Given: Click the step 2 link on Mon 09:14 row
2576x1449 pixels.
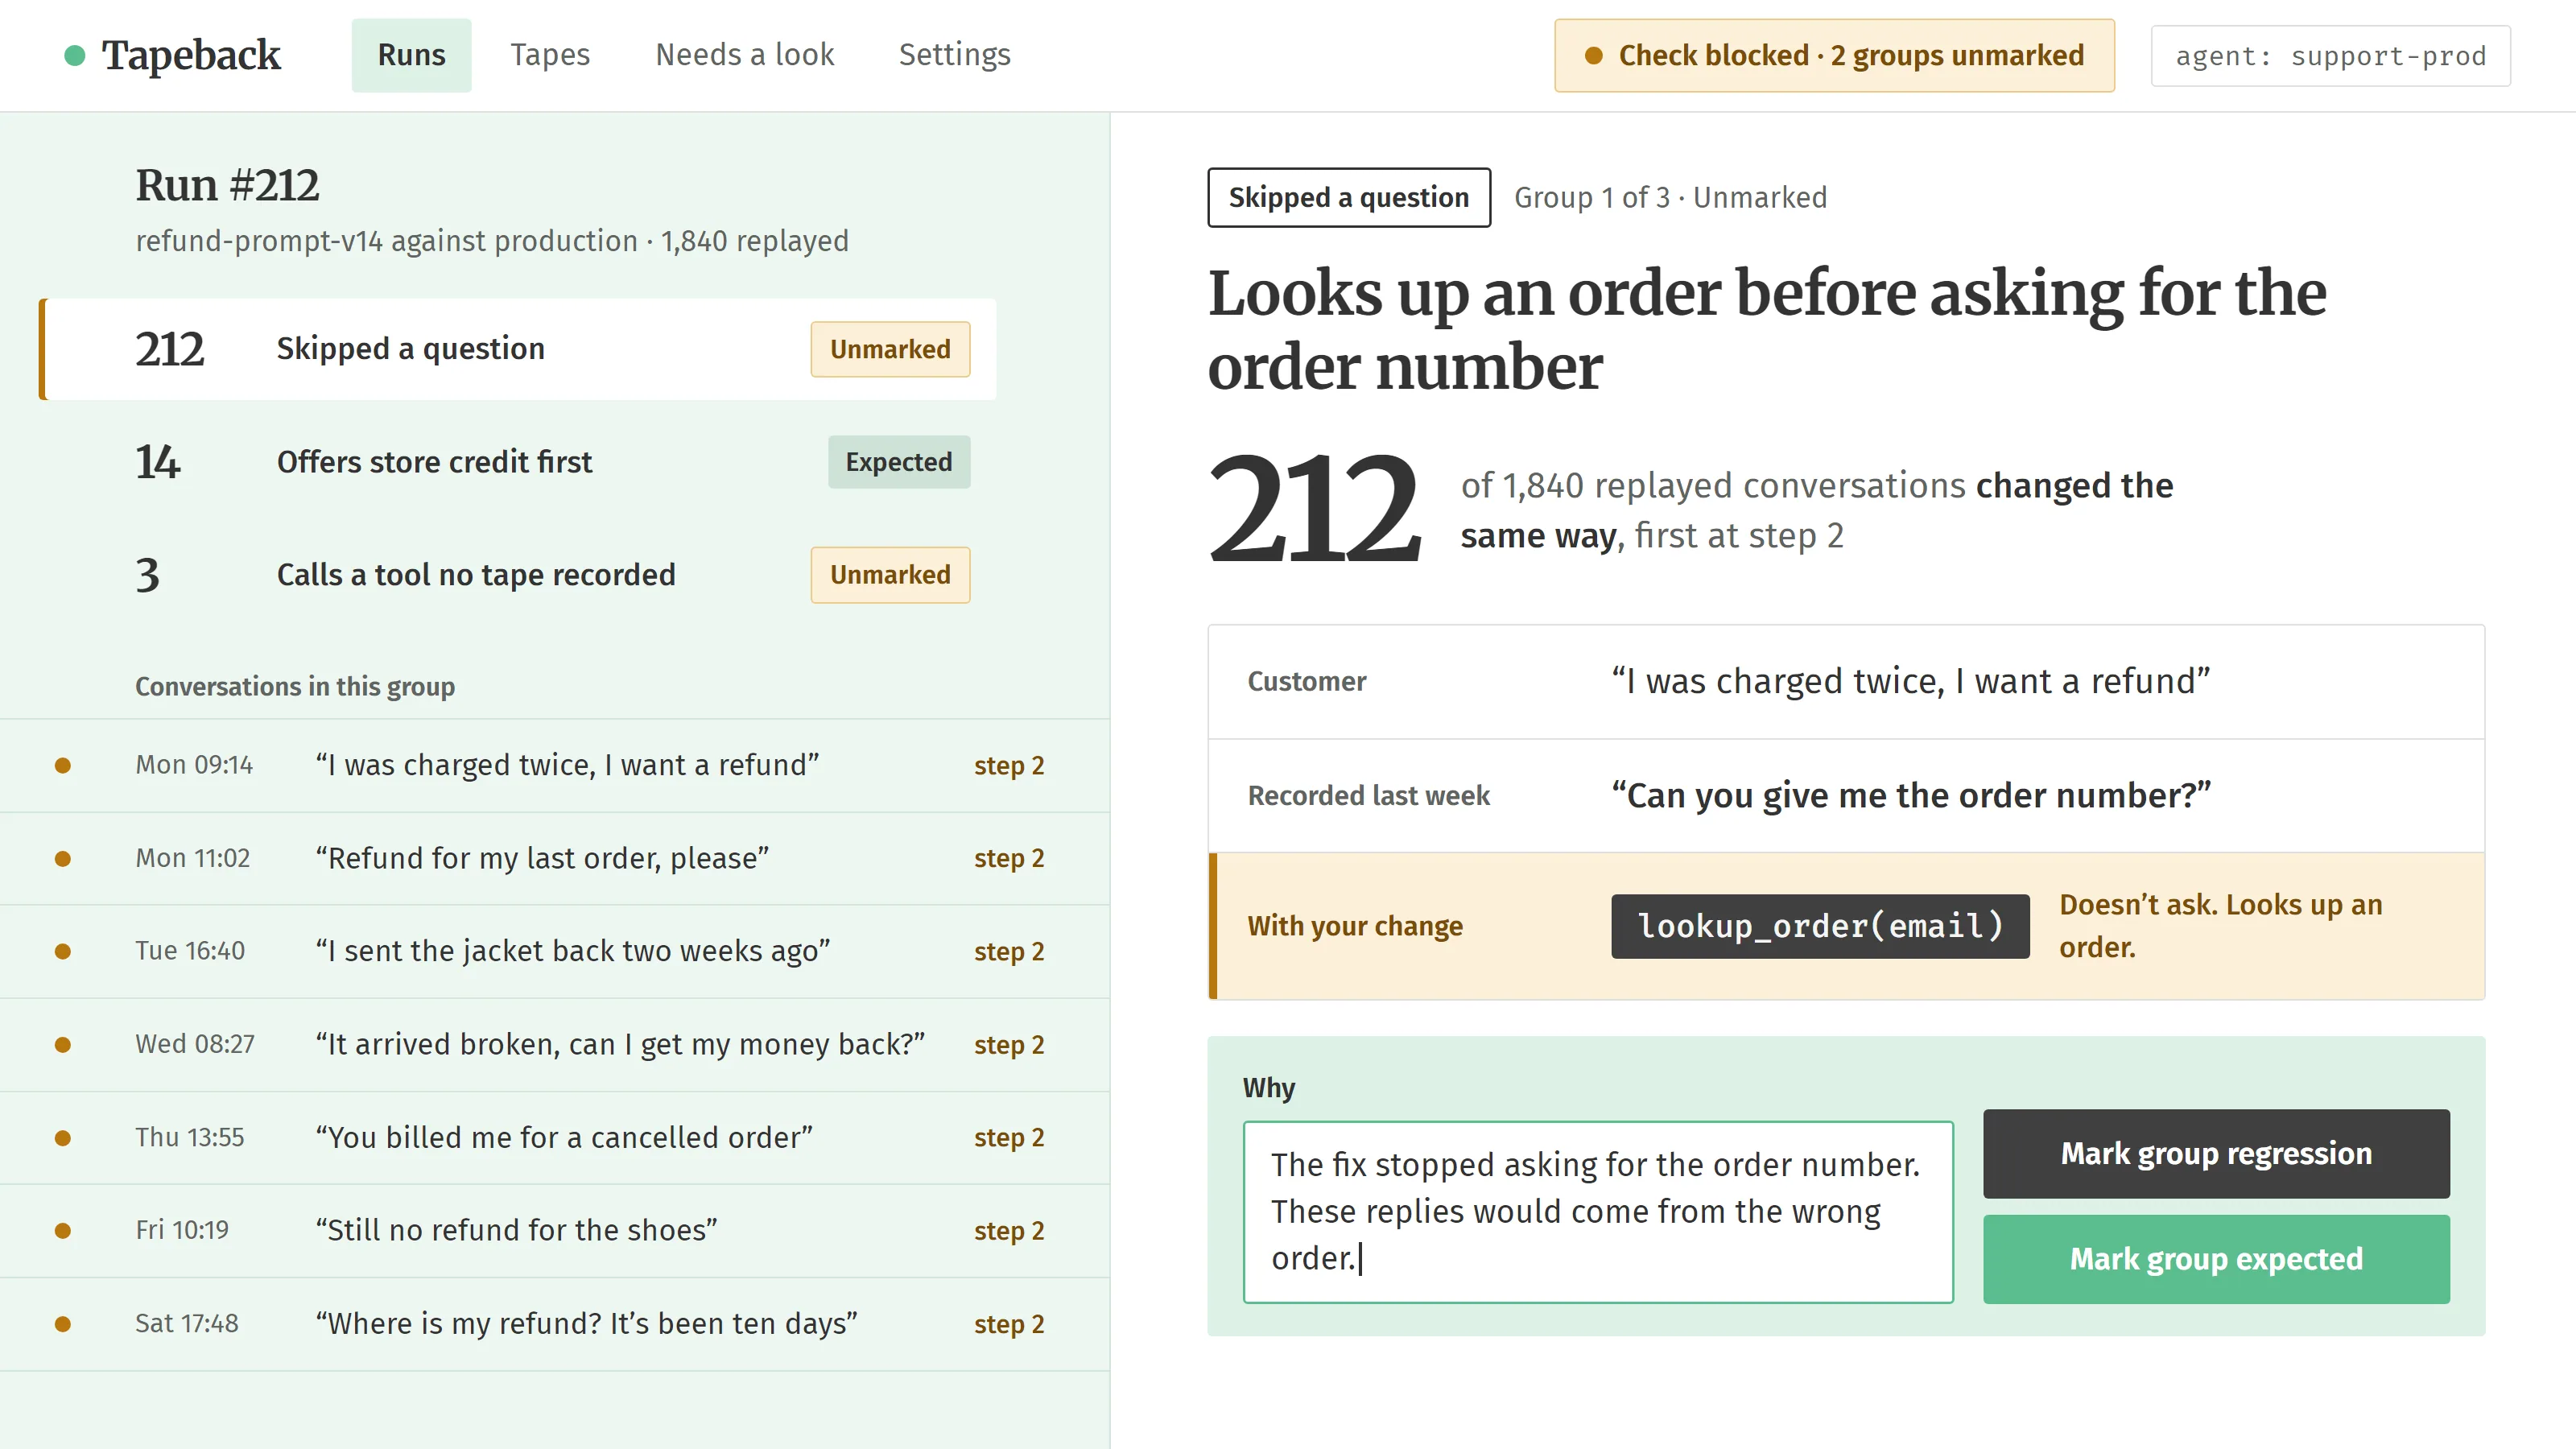Looking at the screenshot, I should pos(1009,766).
